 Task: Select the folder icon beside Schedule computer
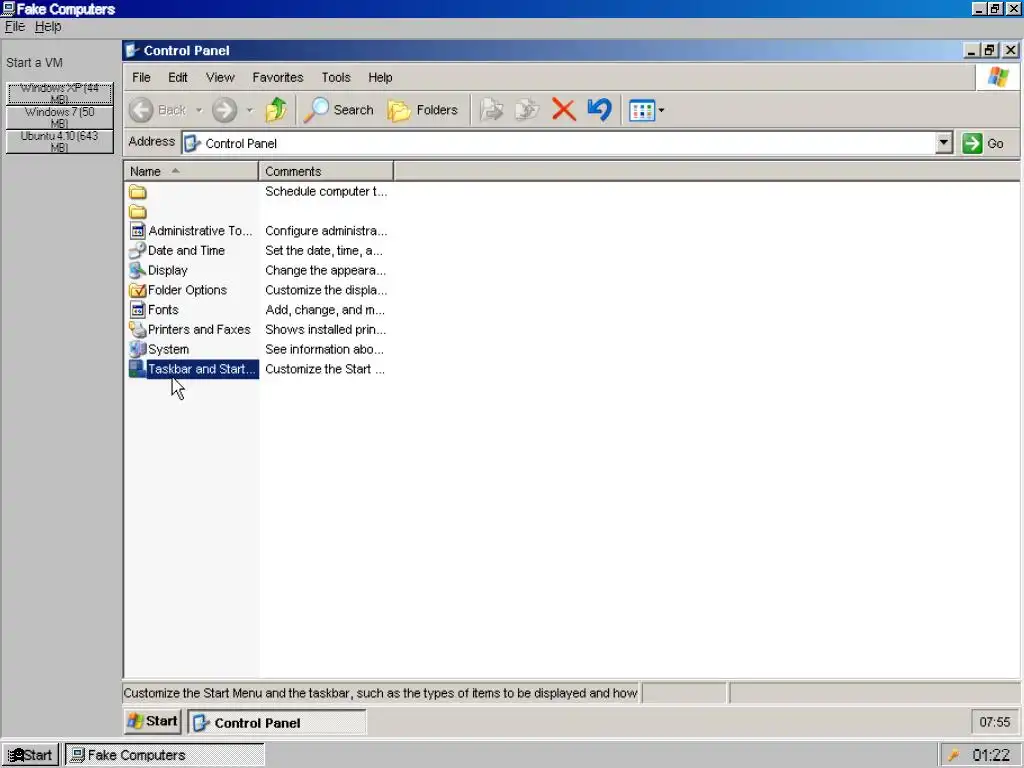tap(138, 192)
